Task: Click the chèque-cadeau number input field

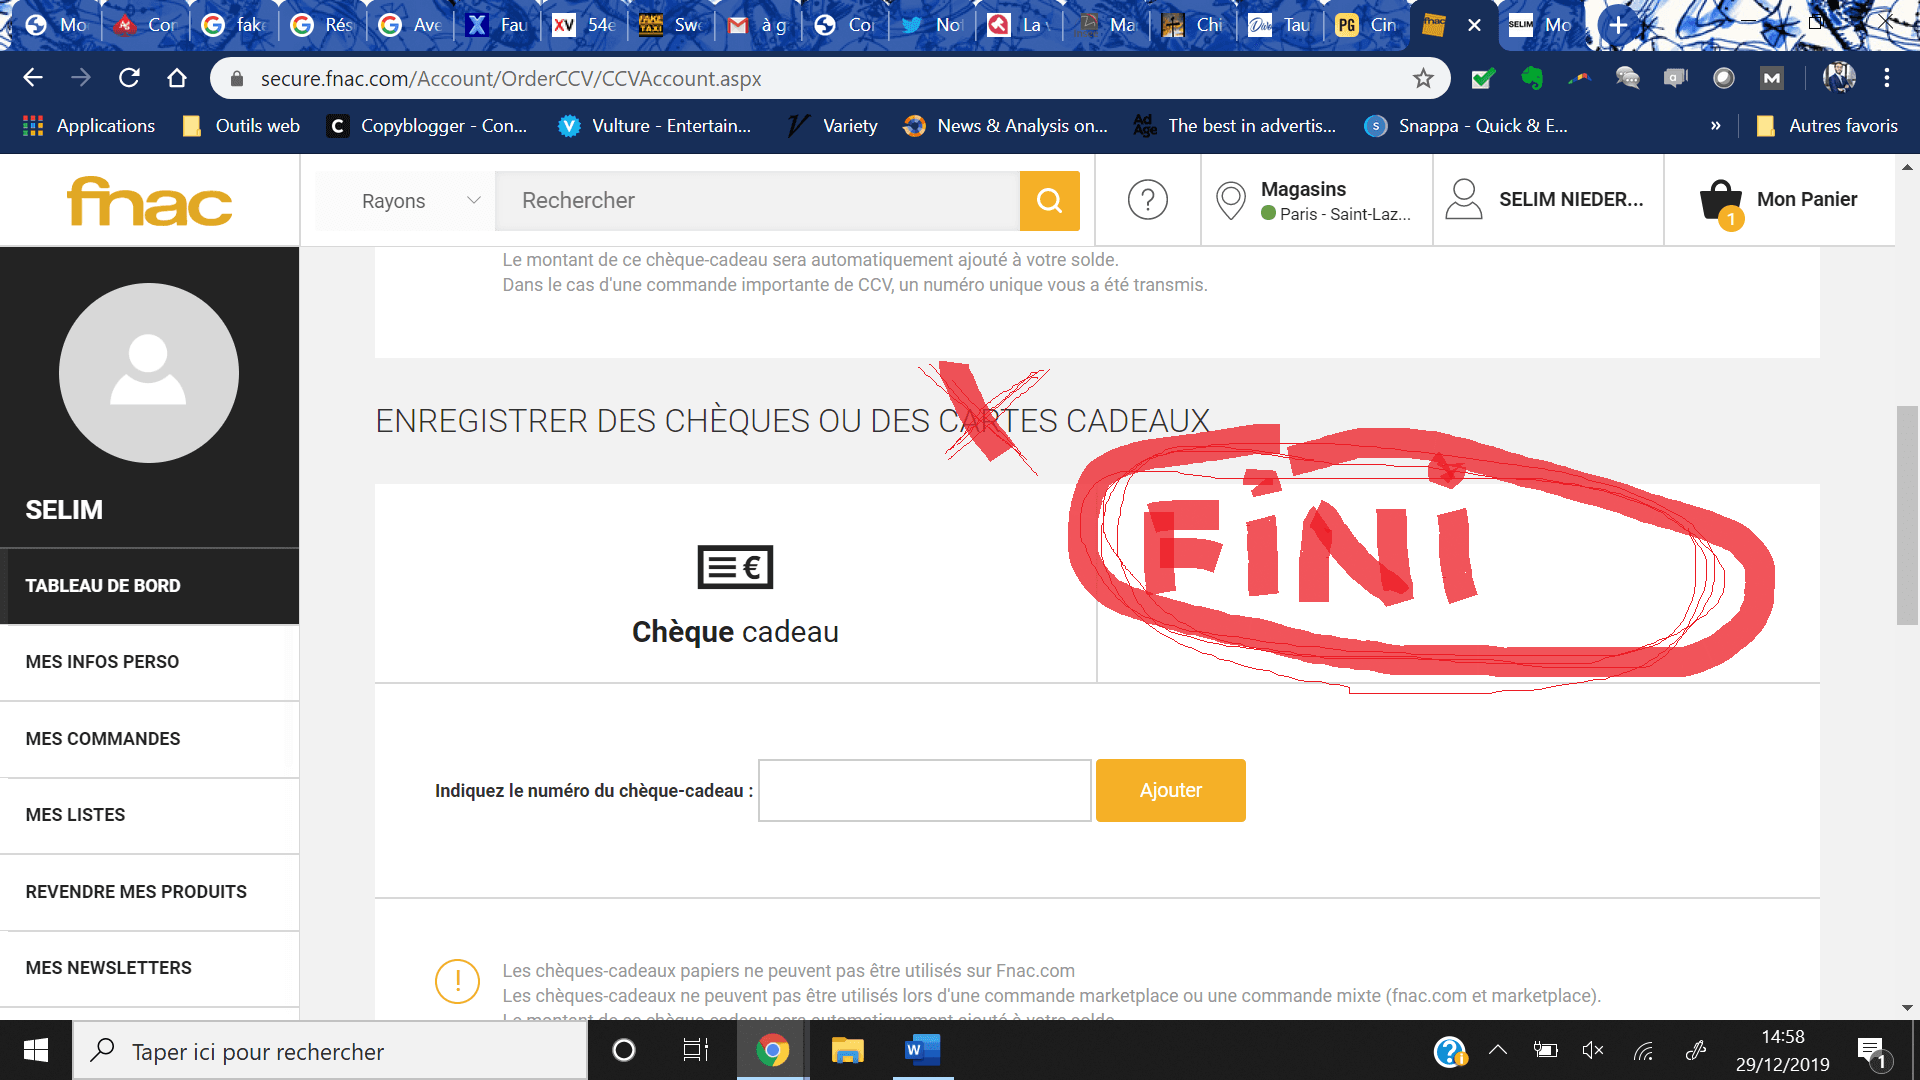Action: (923, 790)
